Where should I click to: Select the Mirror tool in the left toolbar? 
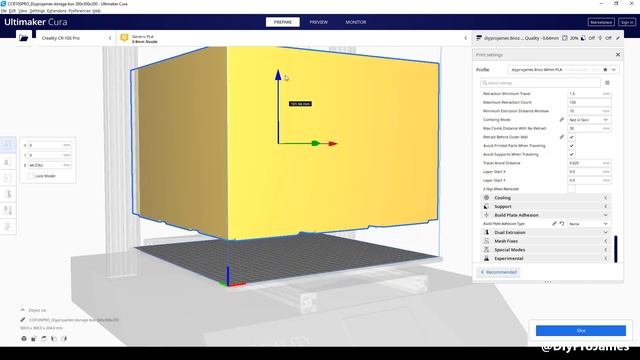(x=8, y=194)
